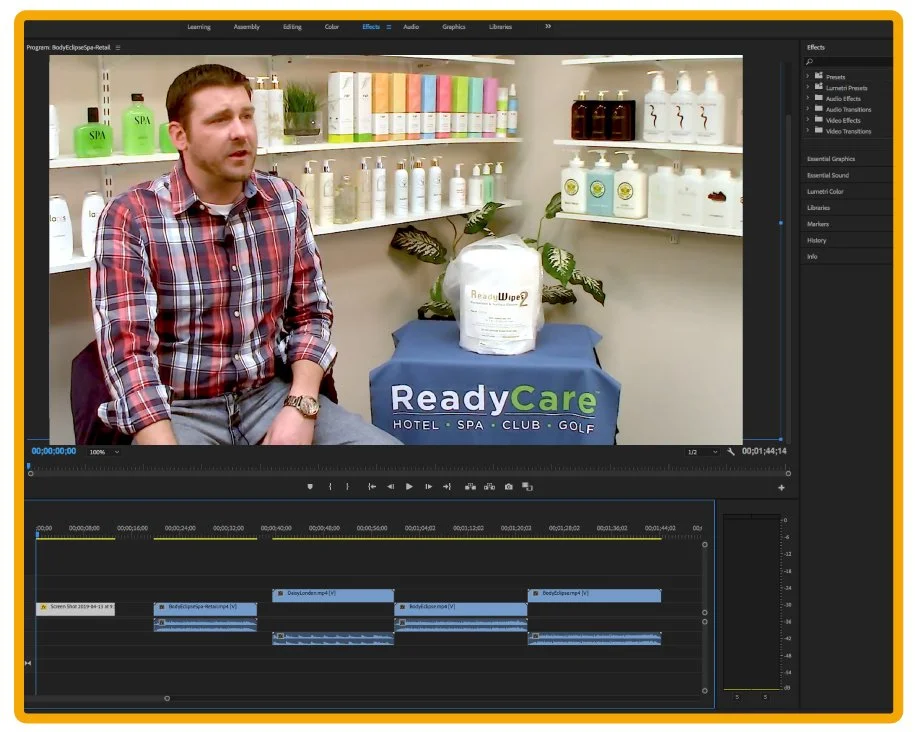Open the Markers panel
Viewport: 915px width, 732px height.
818,224
